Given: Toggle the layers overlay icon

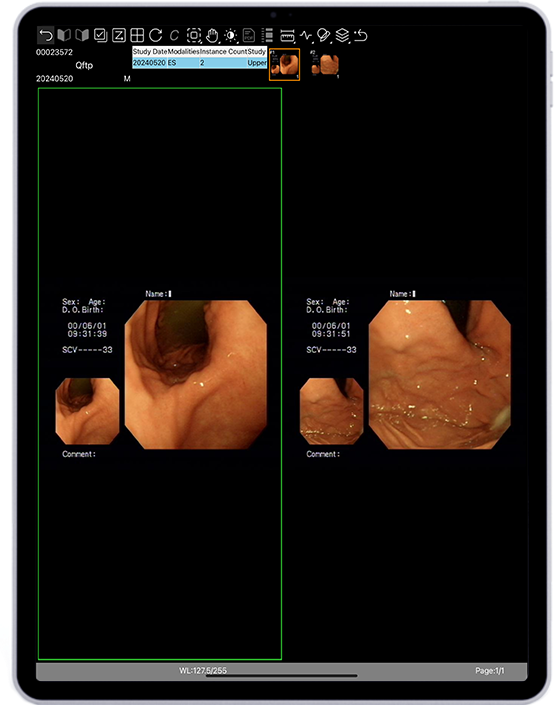Looking at the screenshot, I should click(x=342, y=35).
